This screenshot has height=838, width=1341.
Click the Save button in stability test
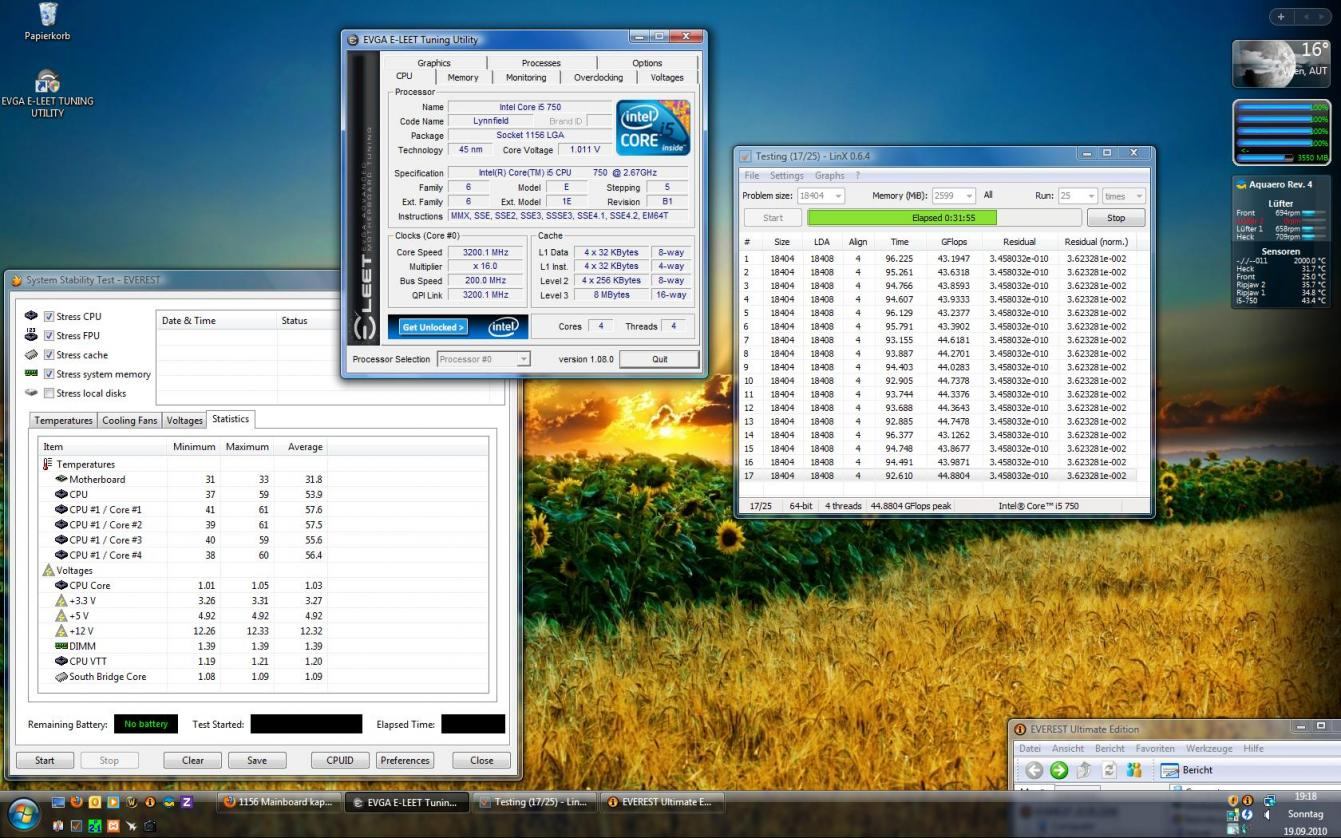click(257, 760)
